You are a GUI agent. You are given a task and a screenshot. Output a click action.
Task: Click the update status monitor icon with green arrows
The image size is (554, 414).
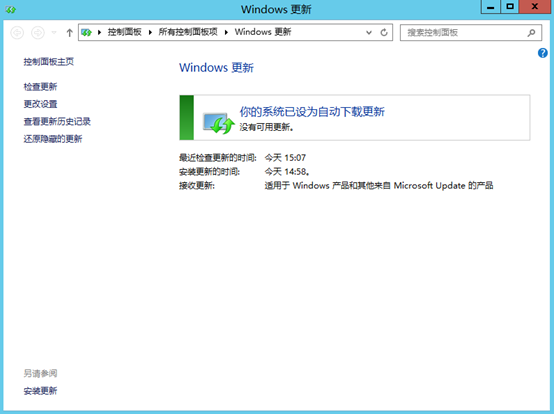[x=219, y=123]
